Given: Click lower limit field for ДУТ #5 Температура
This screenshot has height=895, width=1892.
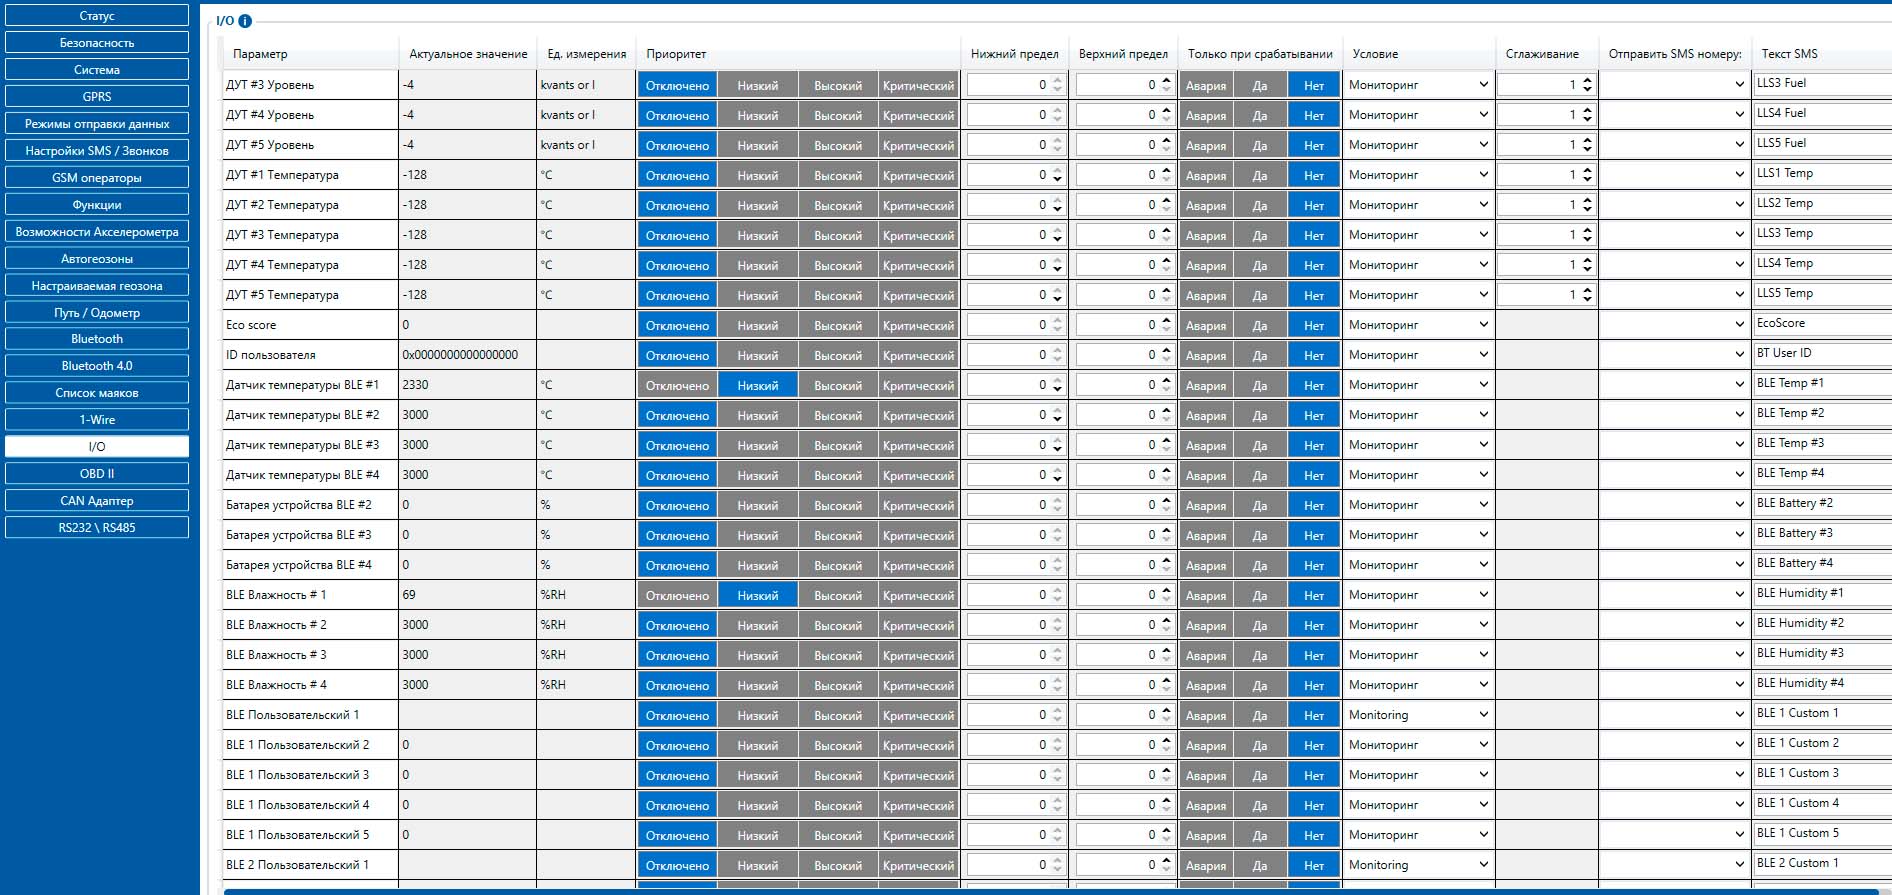Looking at the screenshot, I should (1007, 295).
